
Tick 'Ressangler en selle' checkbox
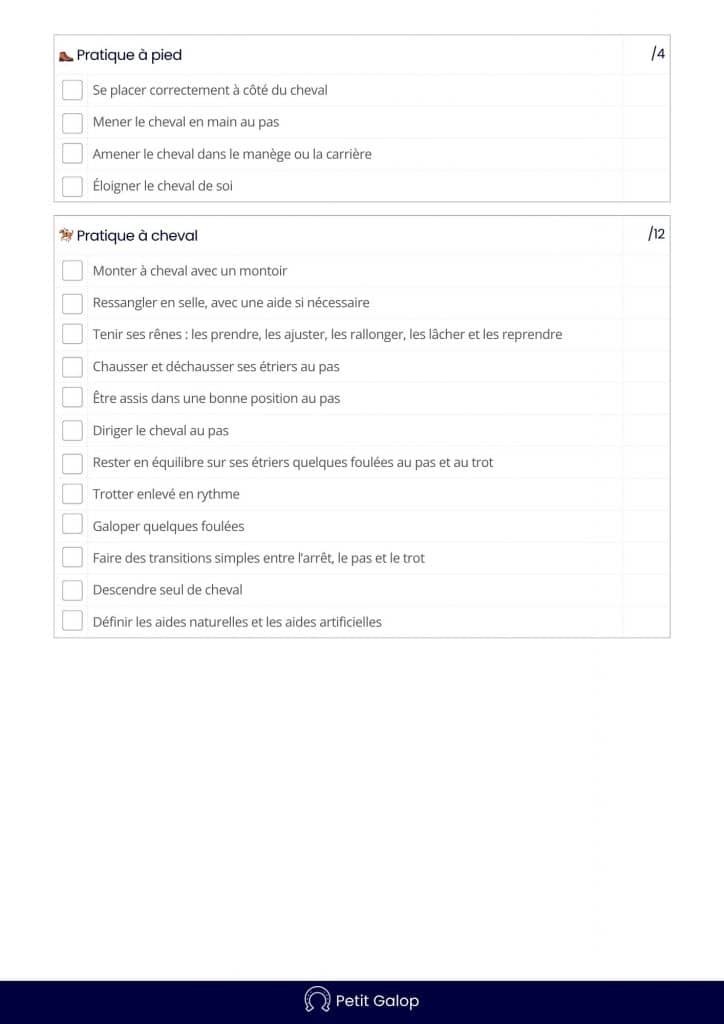[x=72, y=303]
